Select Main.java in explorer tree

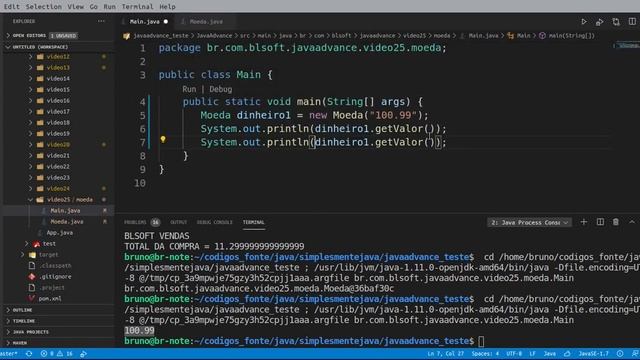[x=59, y=211]
